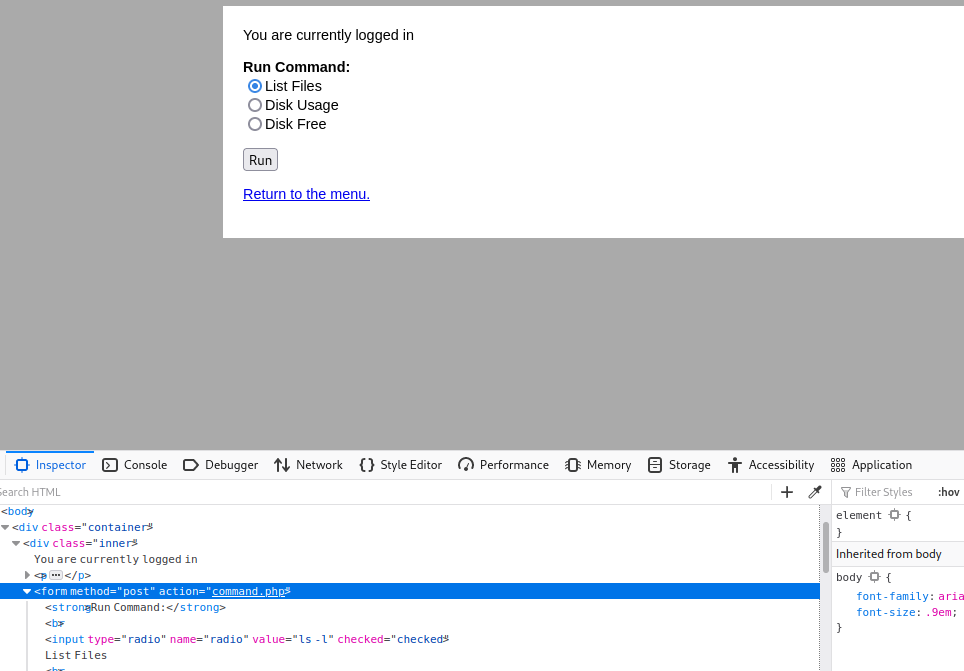This screenshot has width=964, height=671.
Task: Choose the Disk Free radio option
Action: (255, 124)
